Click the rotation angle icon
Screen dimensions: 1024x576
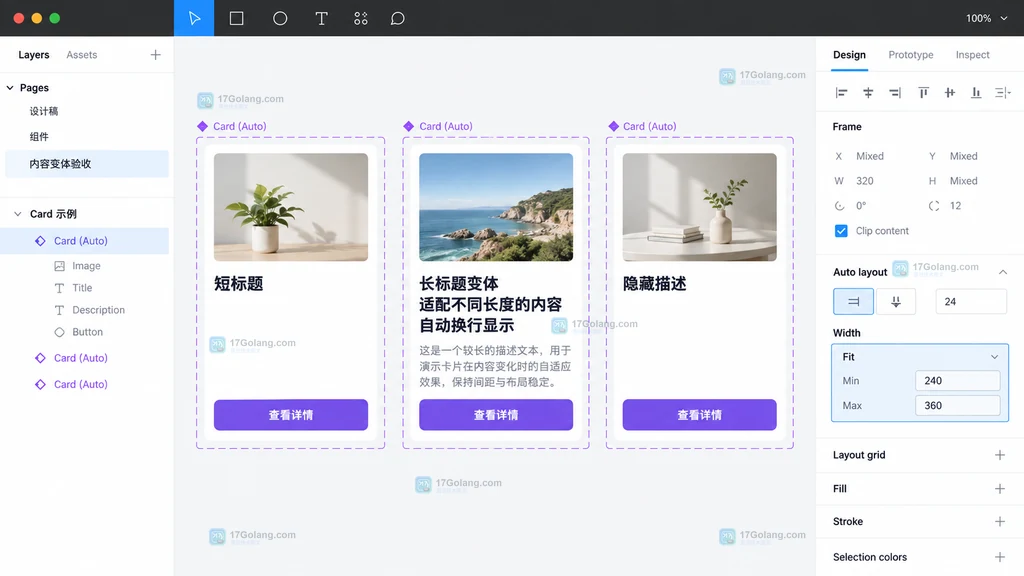point(839,206)
